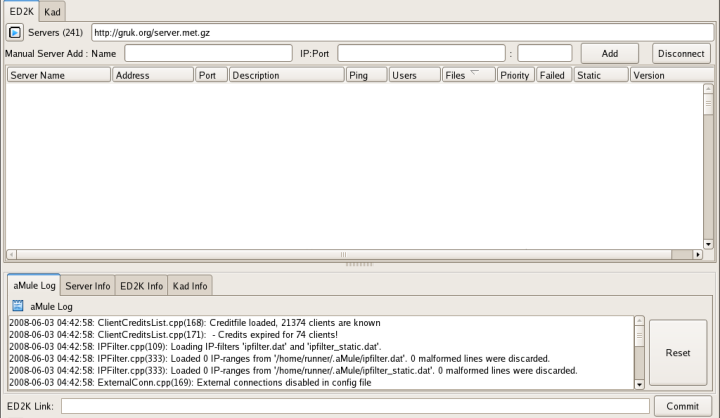
Task: Click server list horizontal scroll left arrow
Action: (x=12, y=255)
